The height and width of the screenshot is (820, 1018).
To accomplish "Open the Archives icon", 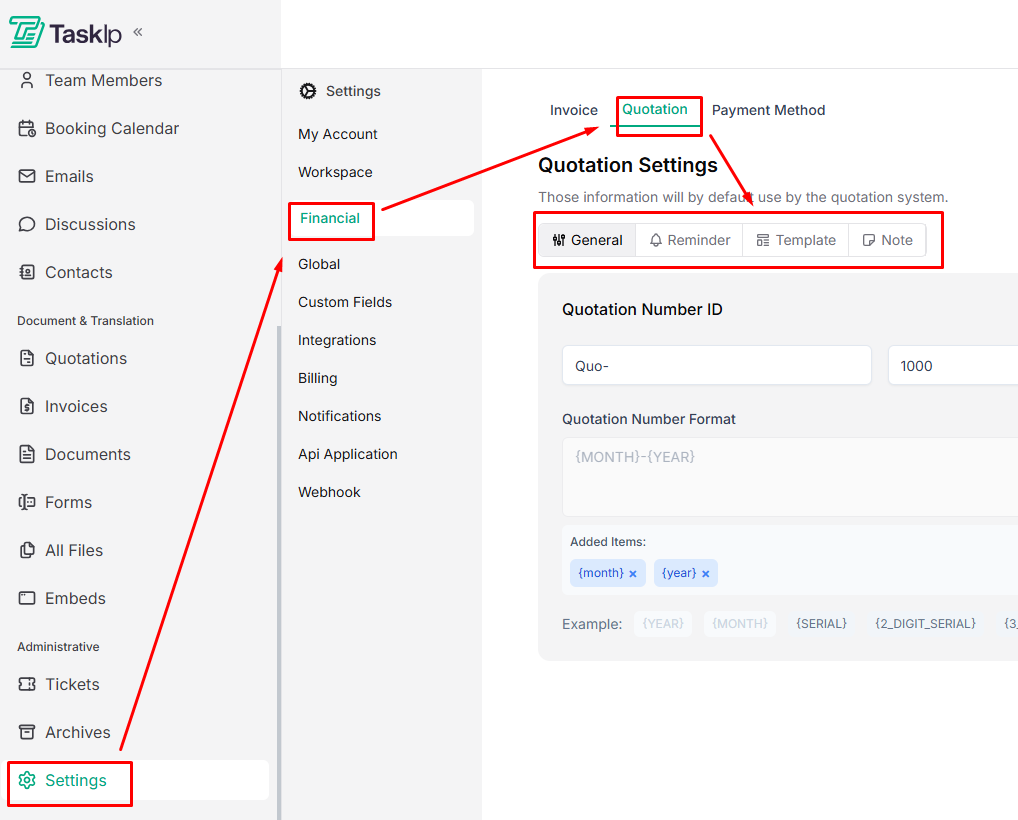I will pos(25,732).
